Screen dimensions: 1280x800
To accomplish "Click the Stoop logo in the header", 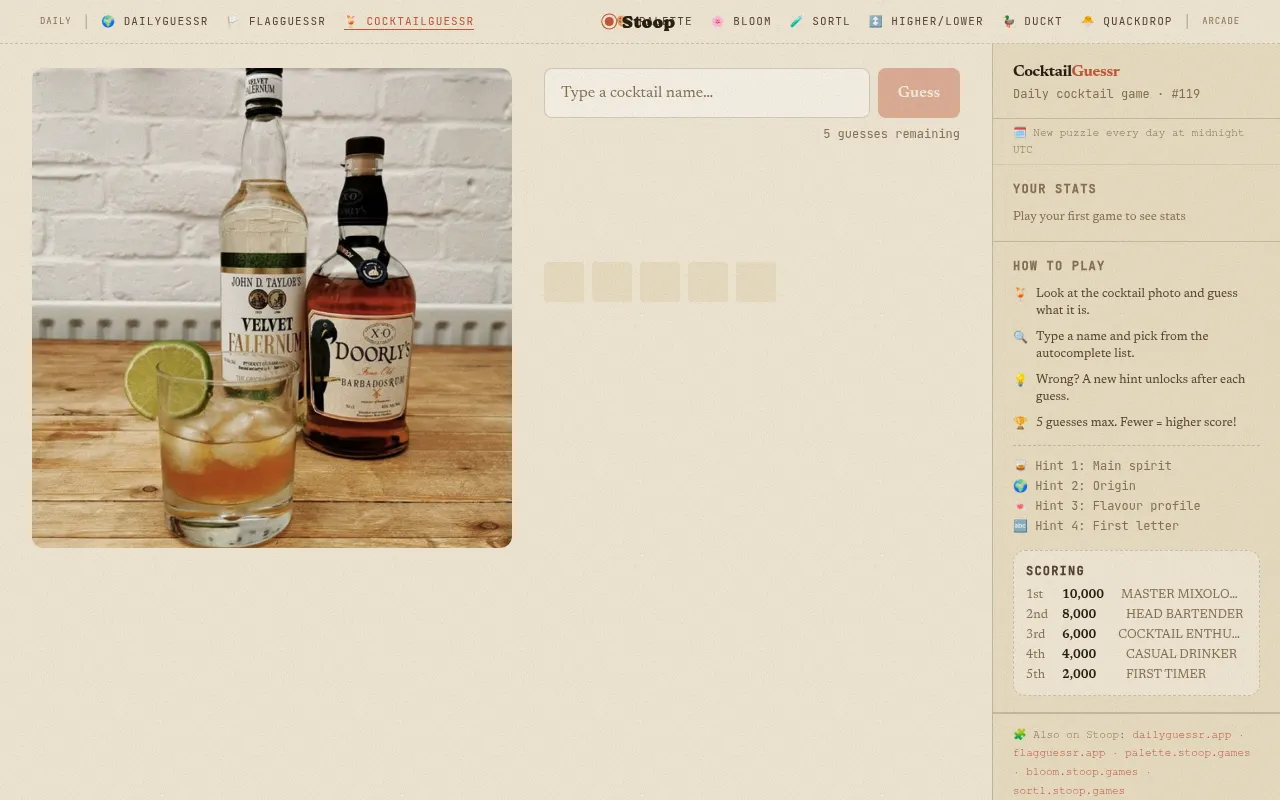I will click(638, 21).
